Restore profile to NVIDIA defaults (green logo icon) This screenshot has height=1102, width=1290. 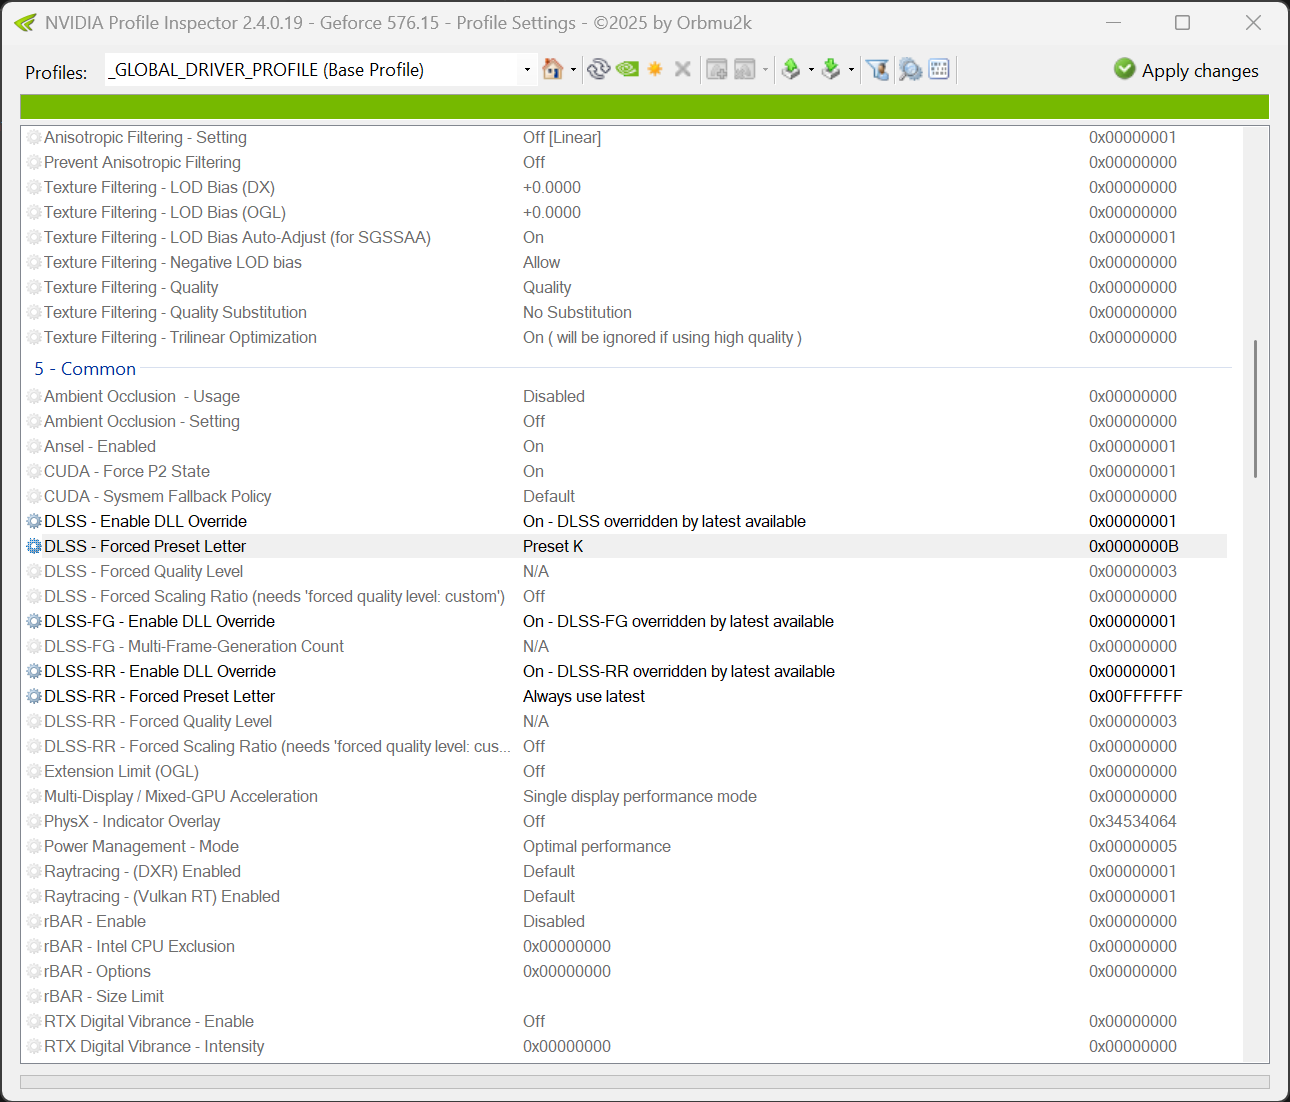pyautogui.click(x=627, y=69)
